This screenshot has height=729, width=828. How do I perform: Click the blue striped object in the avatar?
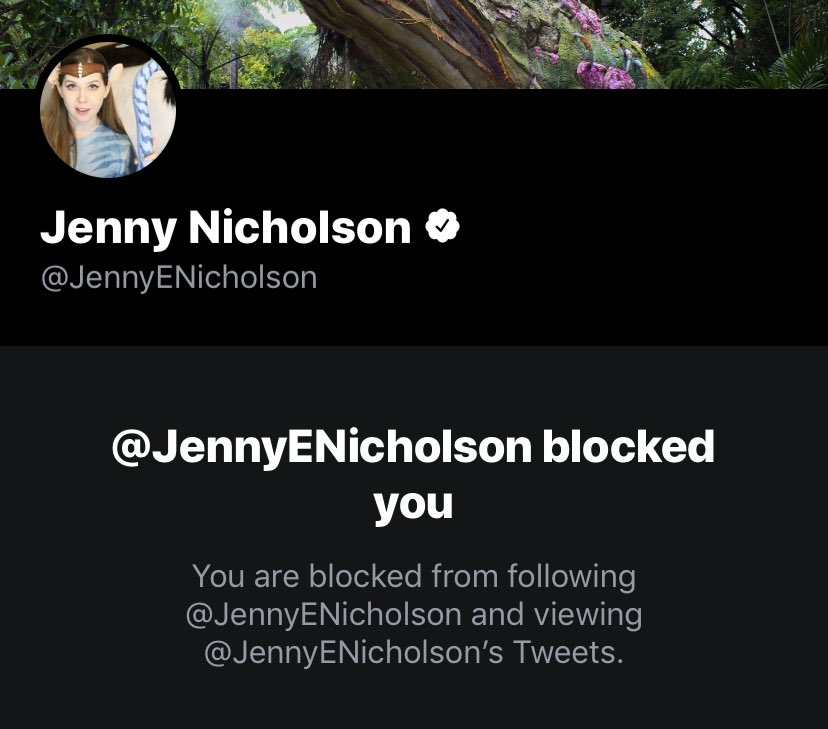[147, 111]
